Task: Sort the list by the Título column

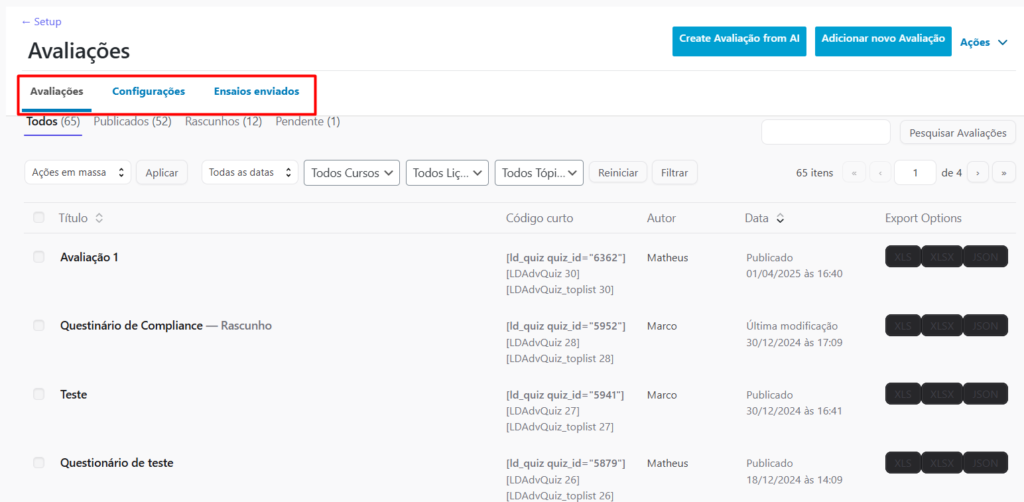Action: pos(78,218)
